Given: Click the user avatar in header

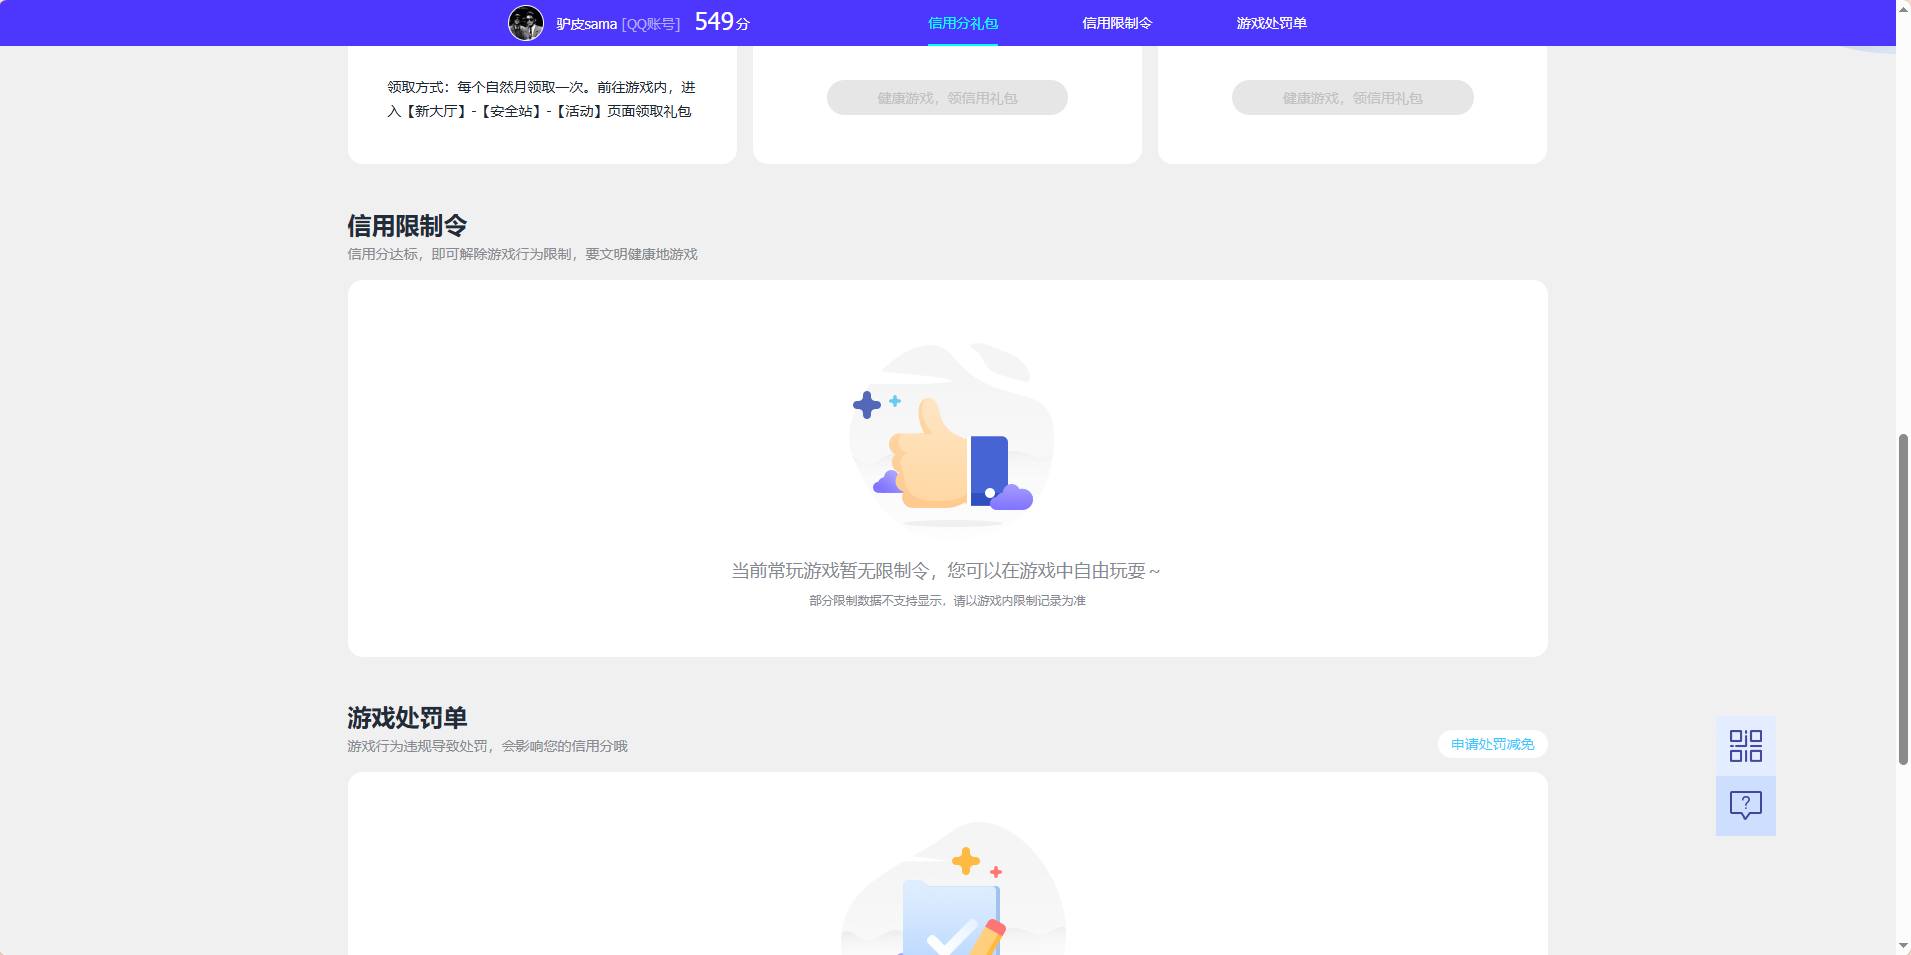Looking at the screenshot, I should [526, 23].
